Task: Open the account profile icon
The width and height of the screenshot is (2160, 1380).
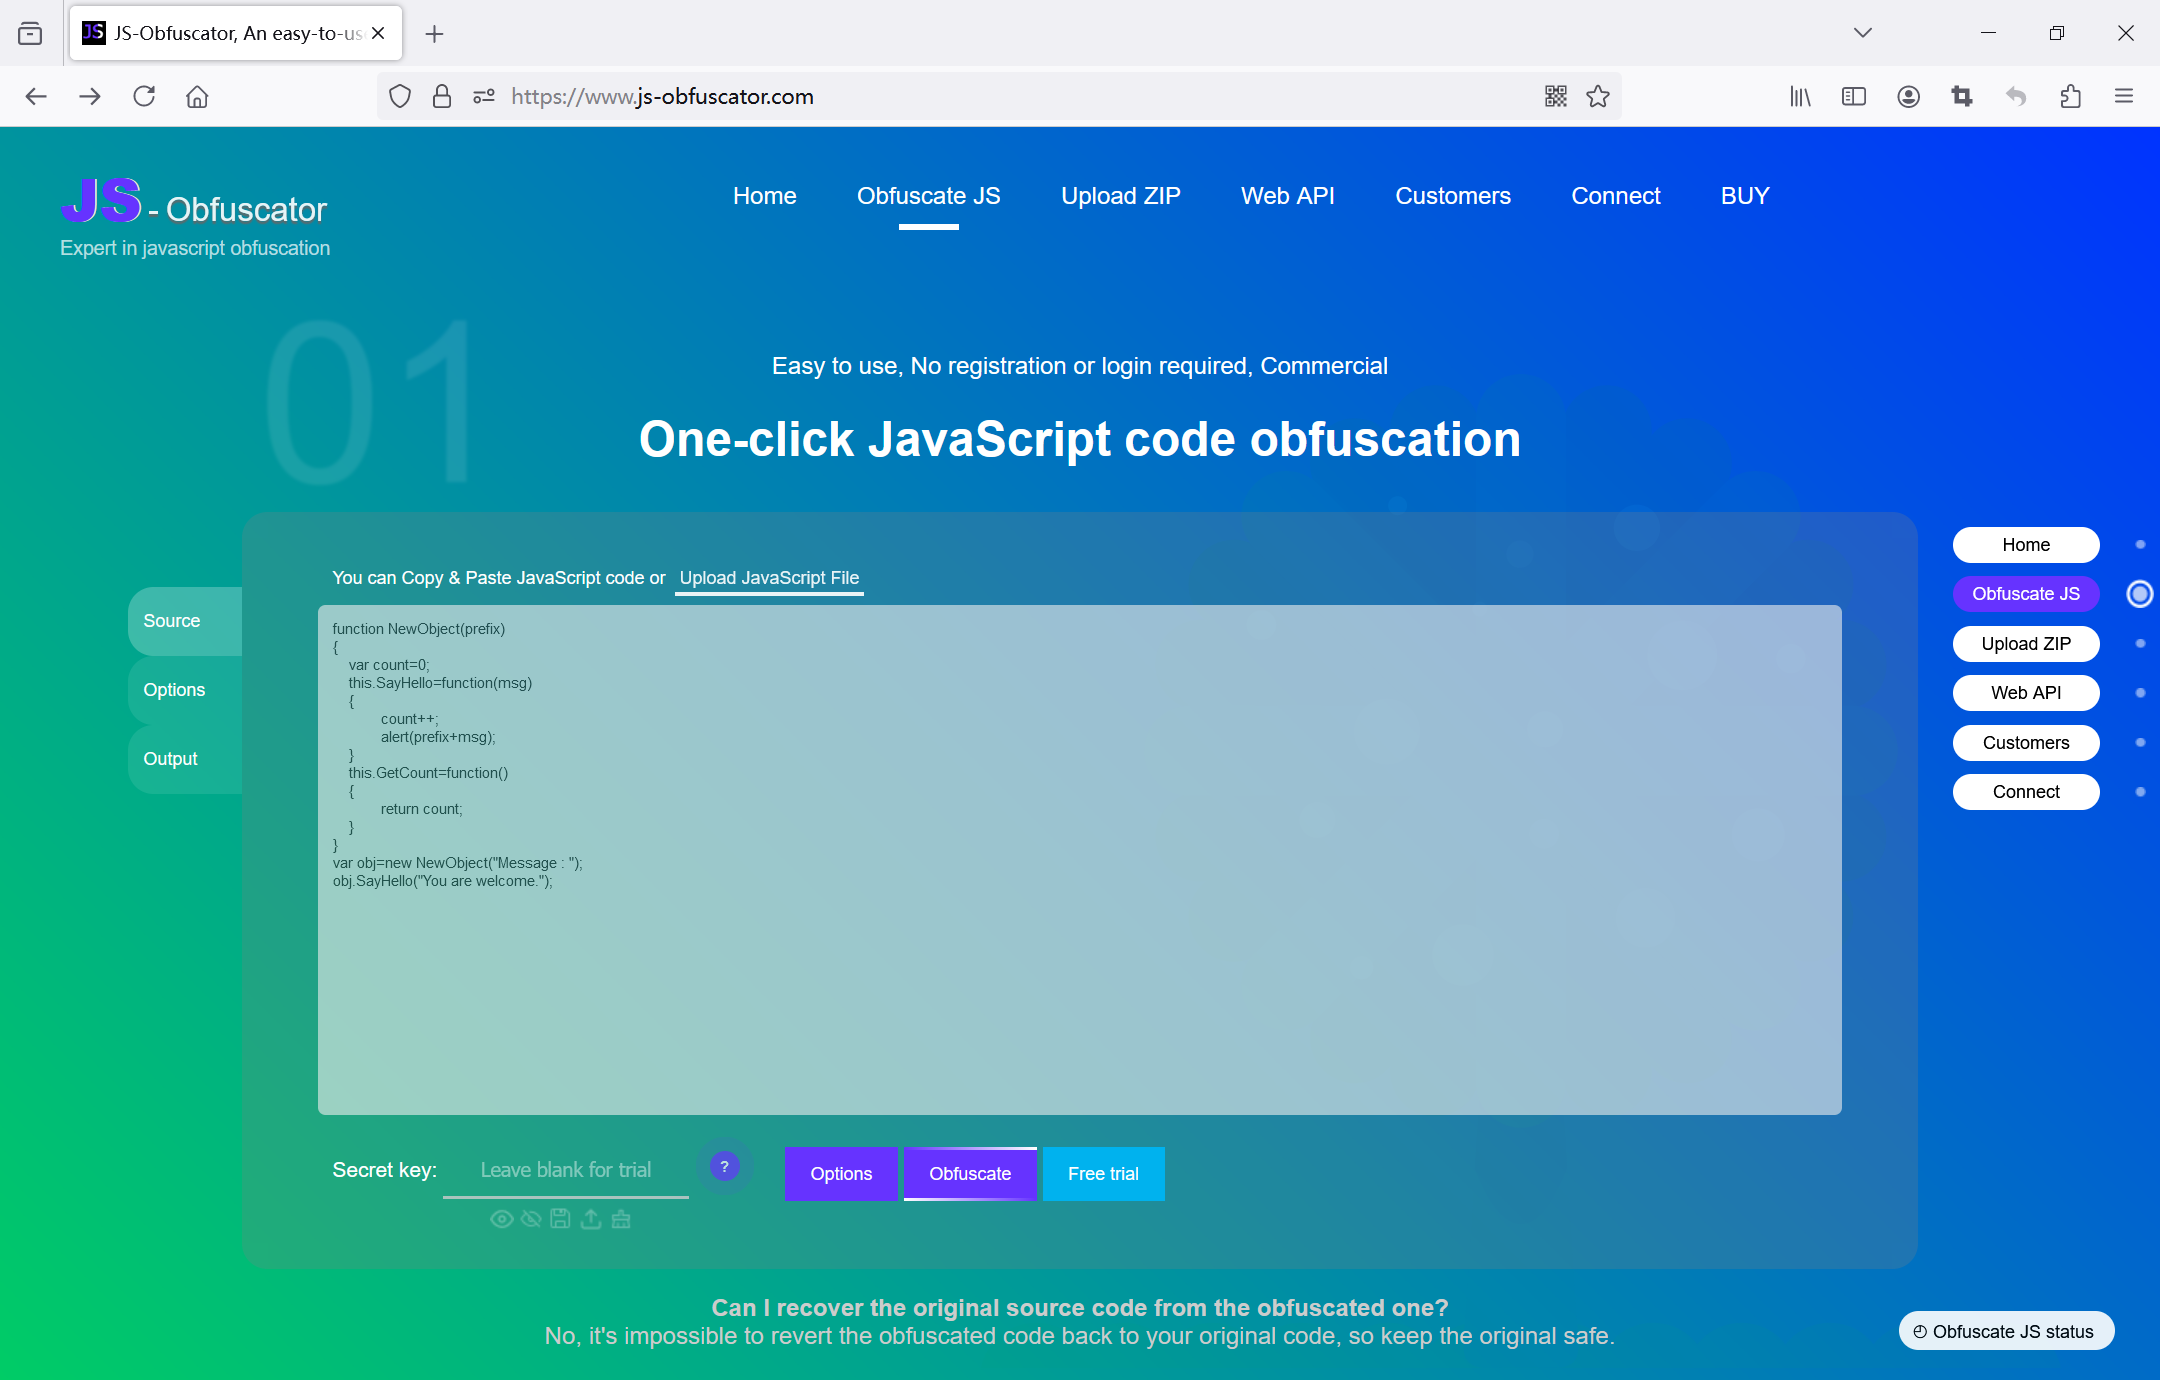Action: point(1908,96)
